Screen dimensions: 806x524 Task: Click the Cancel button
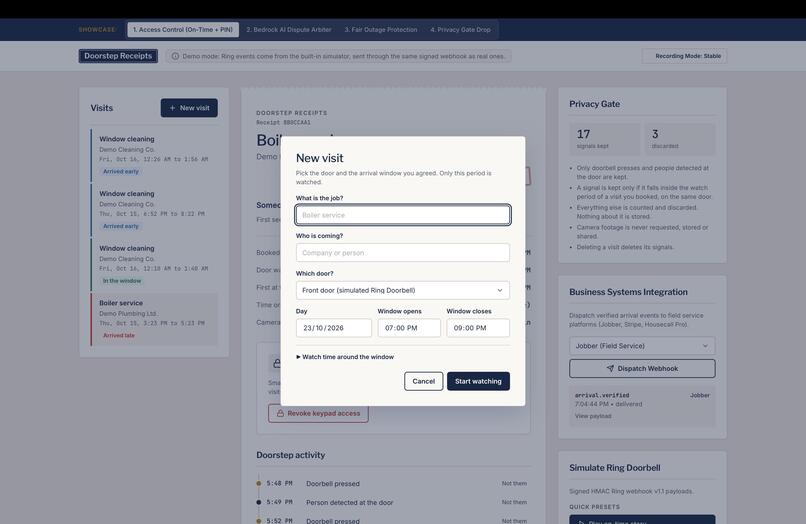pos(424,381)
